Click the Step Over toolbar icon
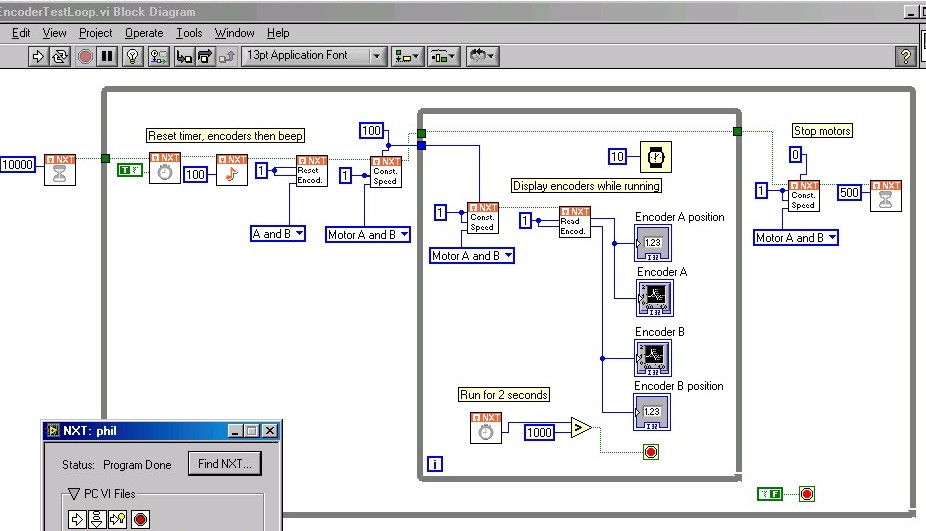Viewport: 926px width, 531px height. pos(205,57)
